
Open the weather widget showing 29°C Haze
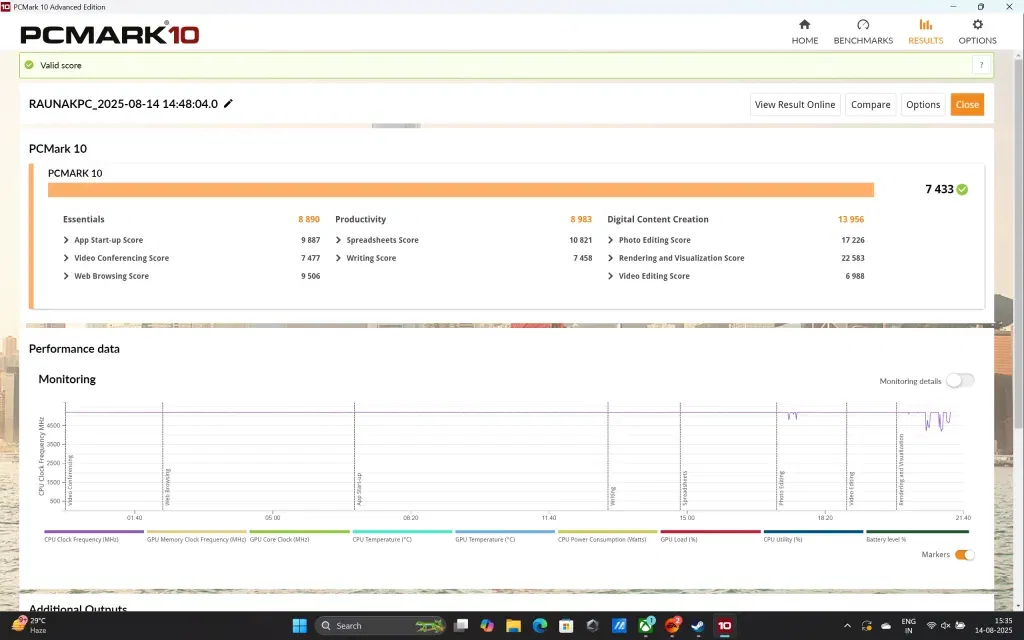point(30,625)
